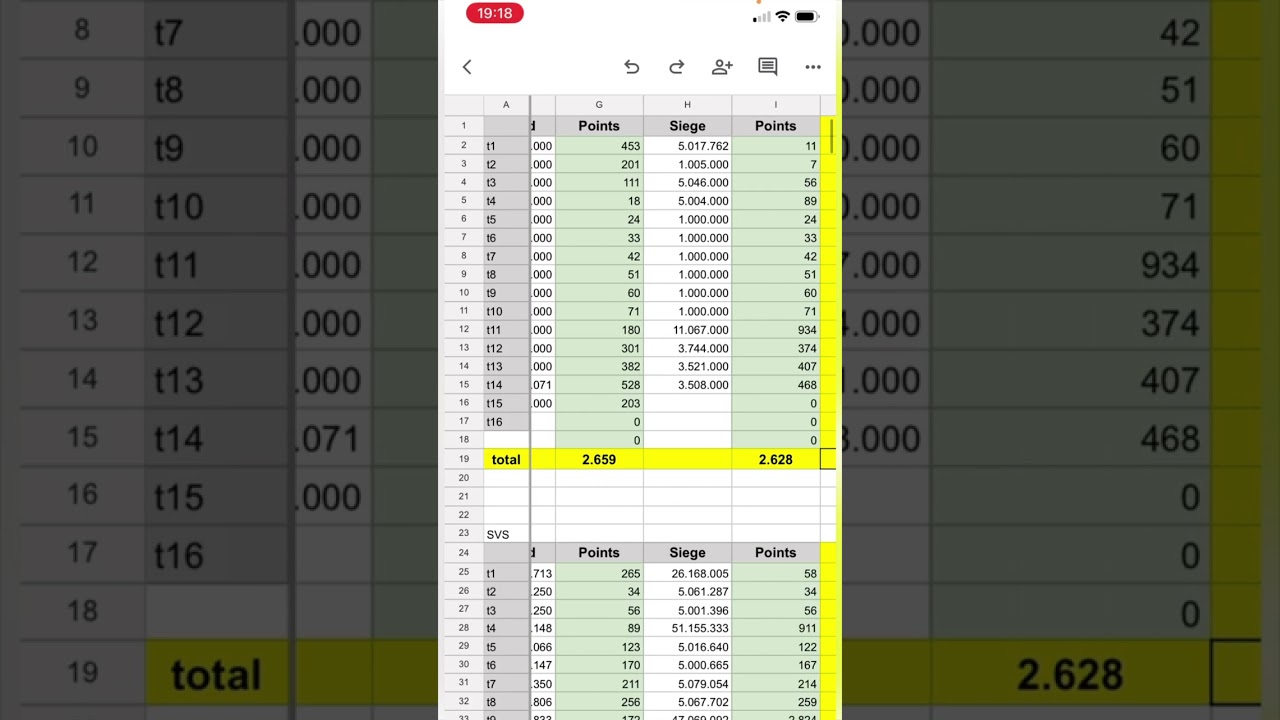
Task: Select the total value 2.628
Action: point(776,459)
